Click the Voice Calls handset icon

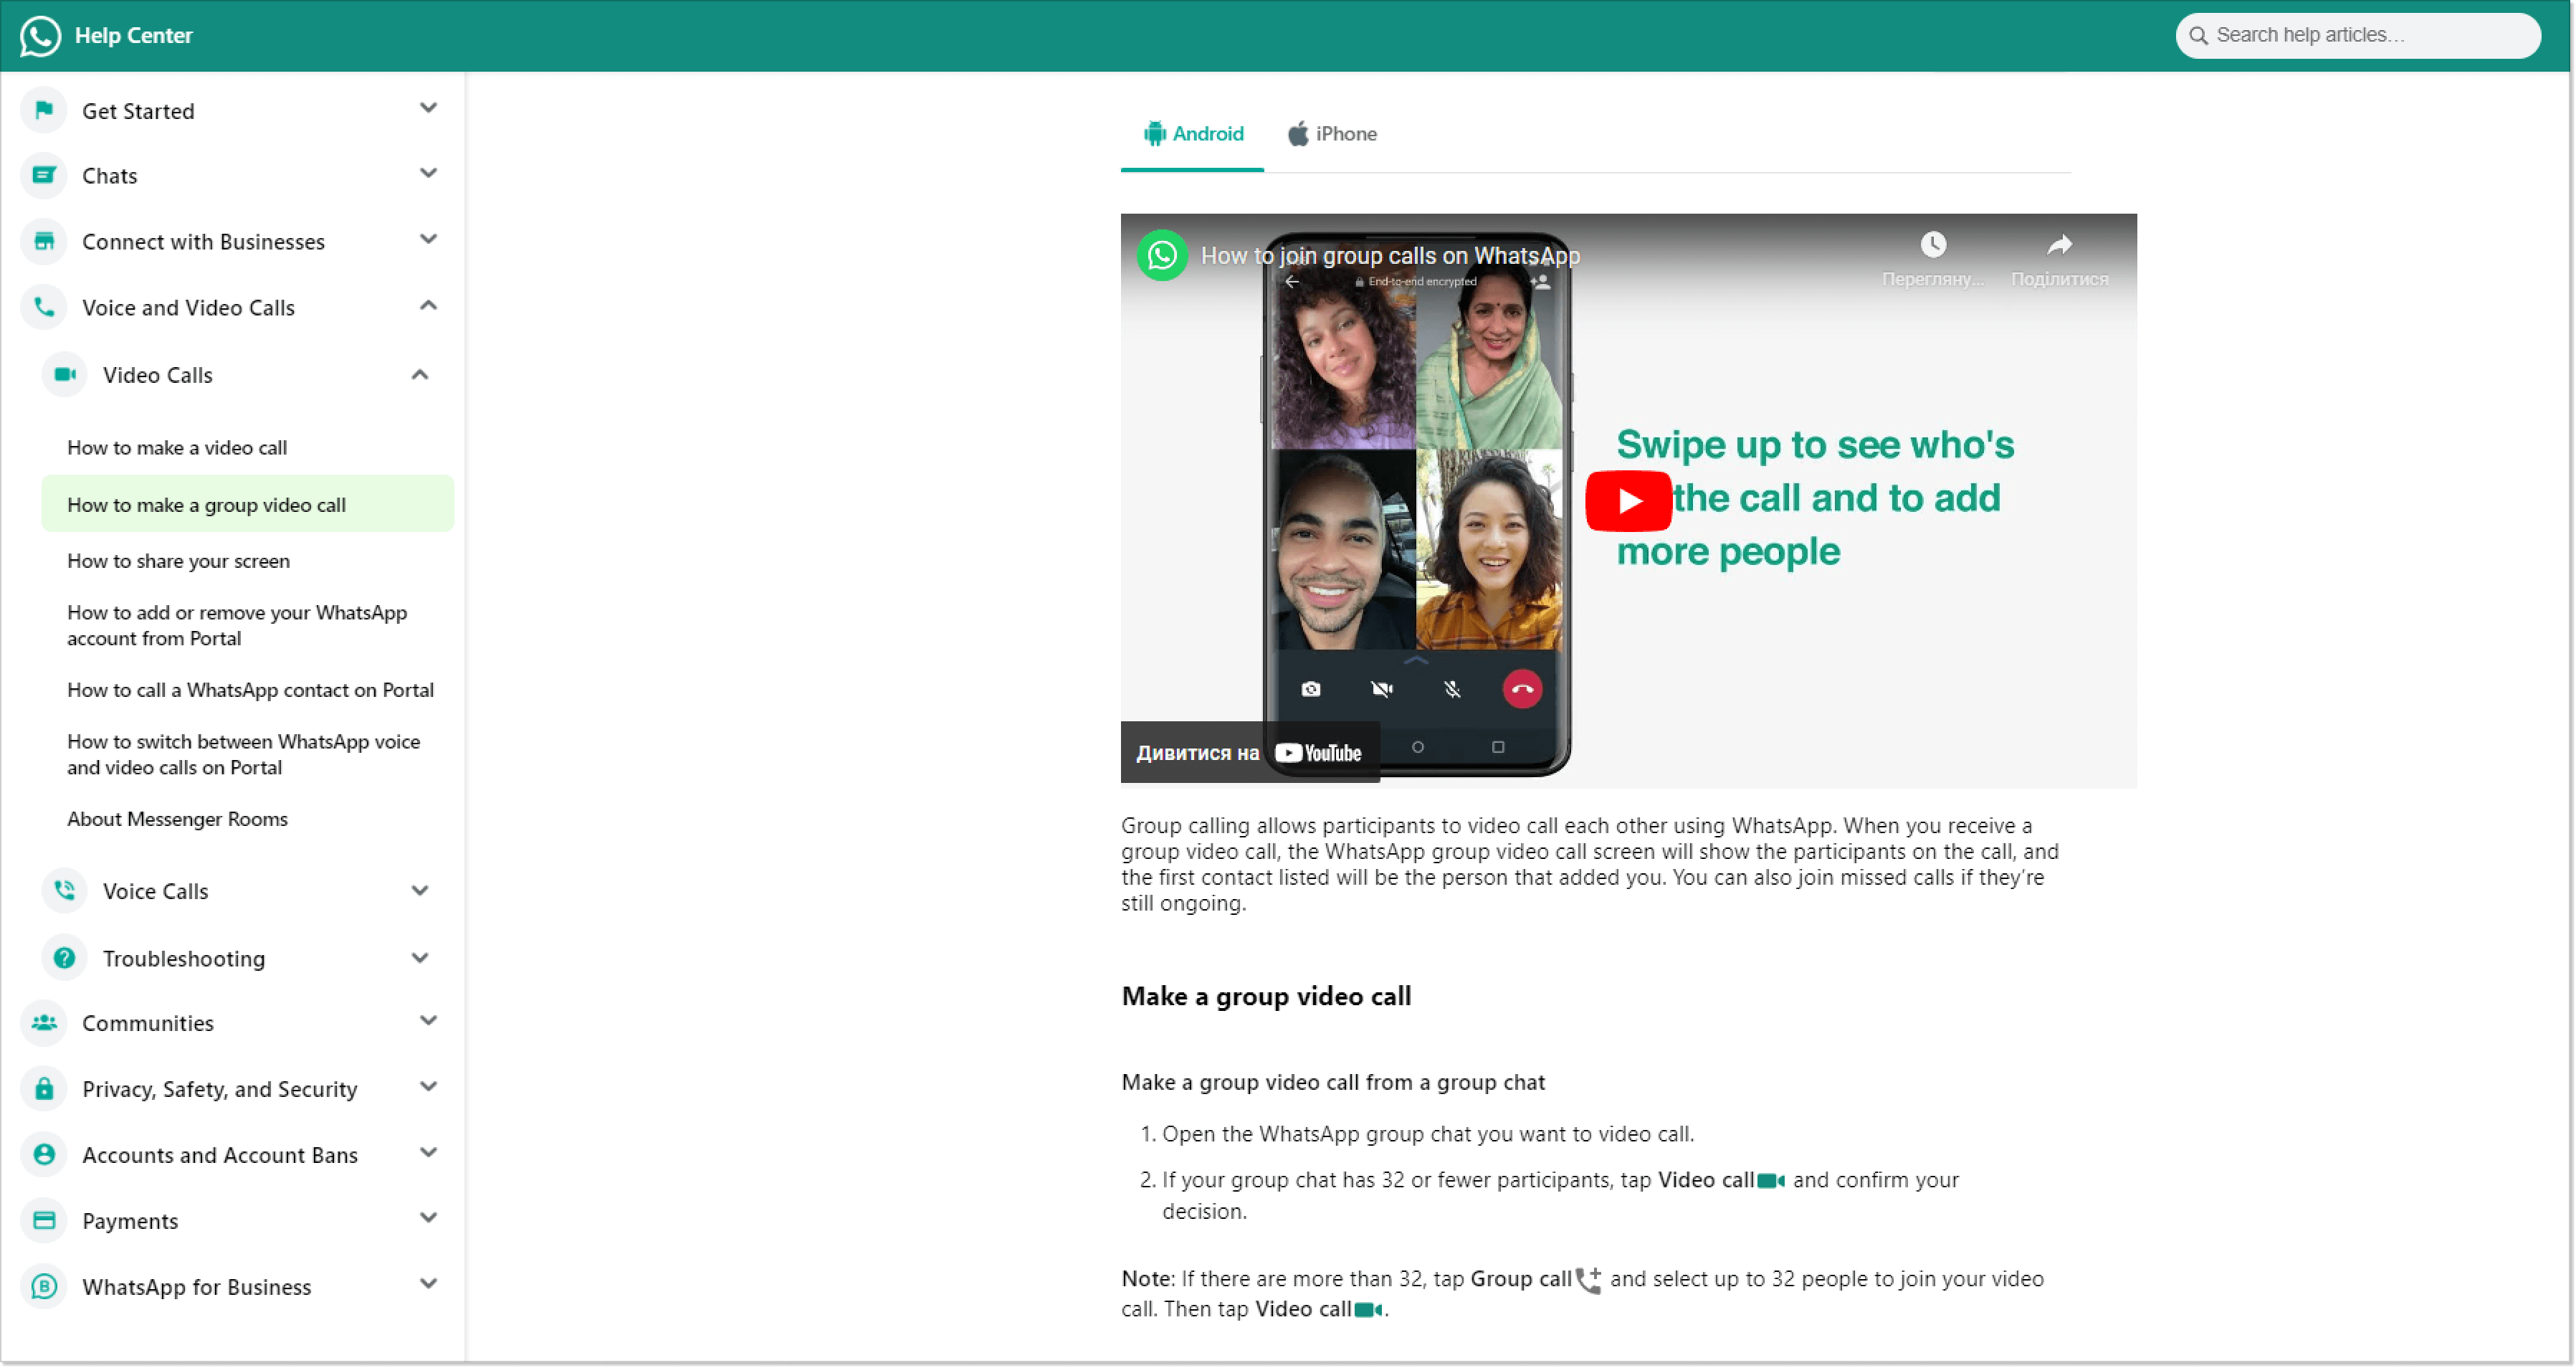pos(65,890)
